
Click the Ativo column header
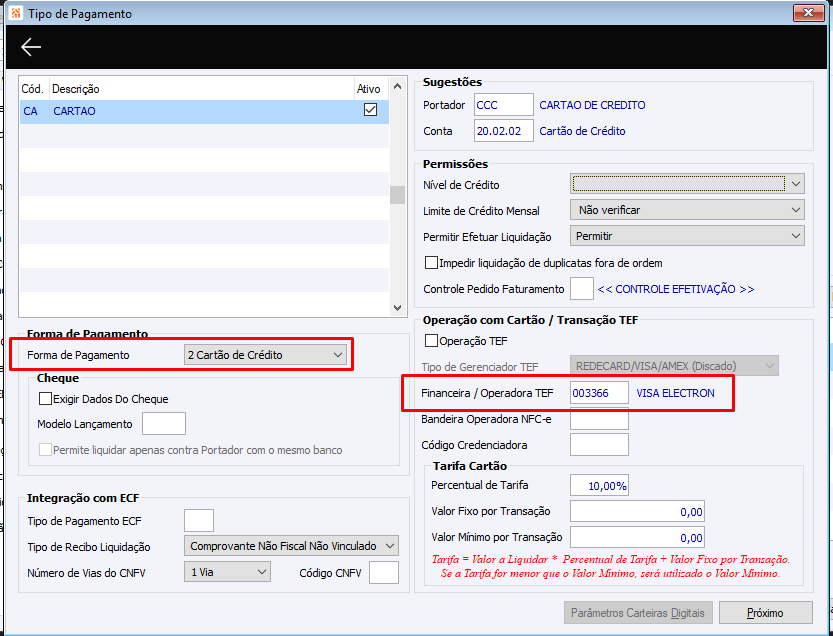tap(368, 89)
